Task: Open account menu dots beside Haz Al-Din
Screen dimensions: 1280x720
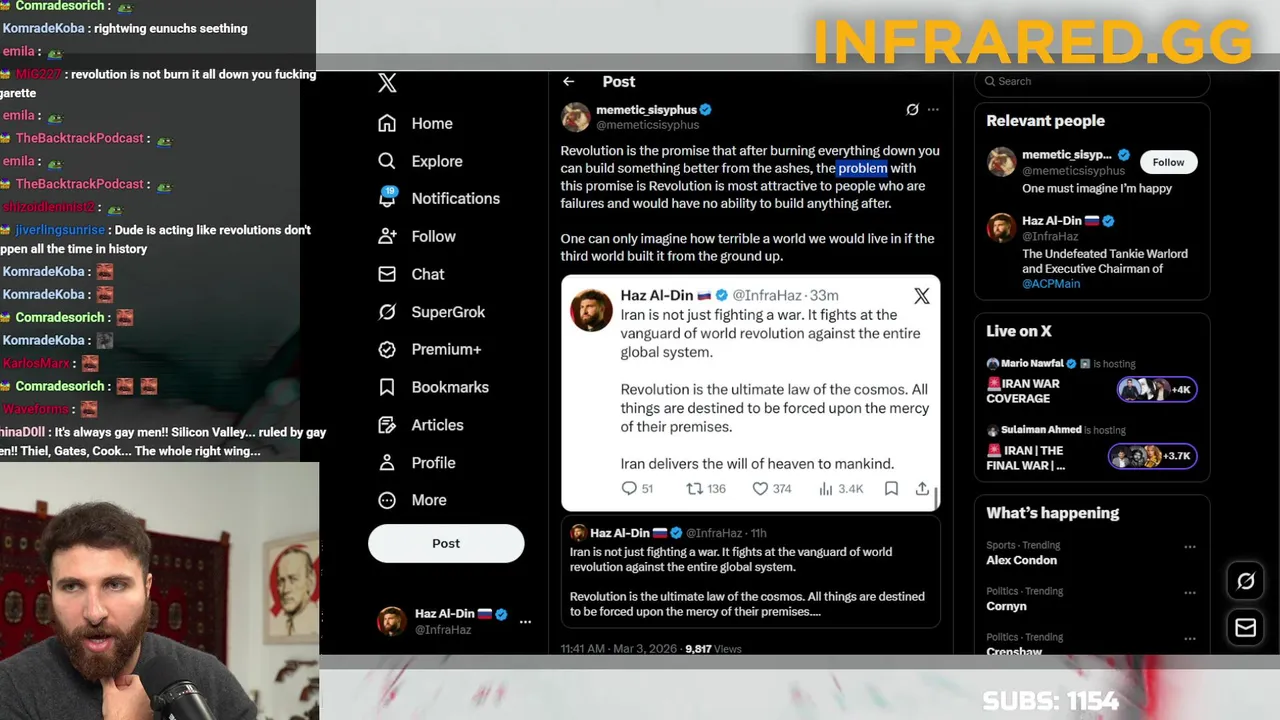Action: pos(525,622)
